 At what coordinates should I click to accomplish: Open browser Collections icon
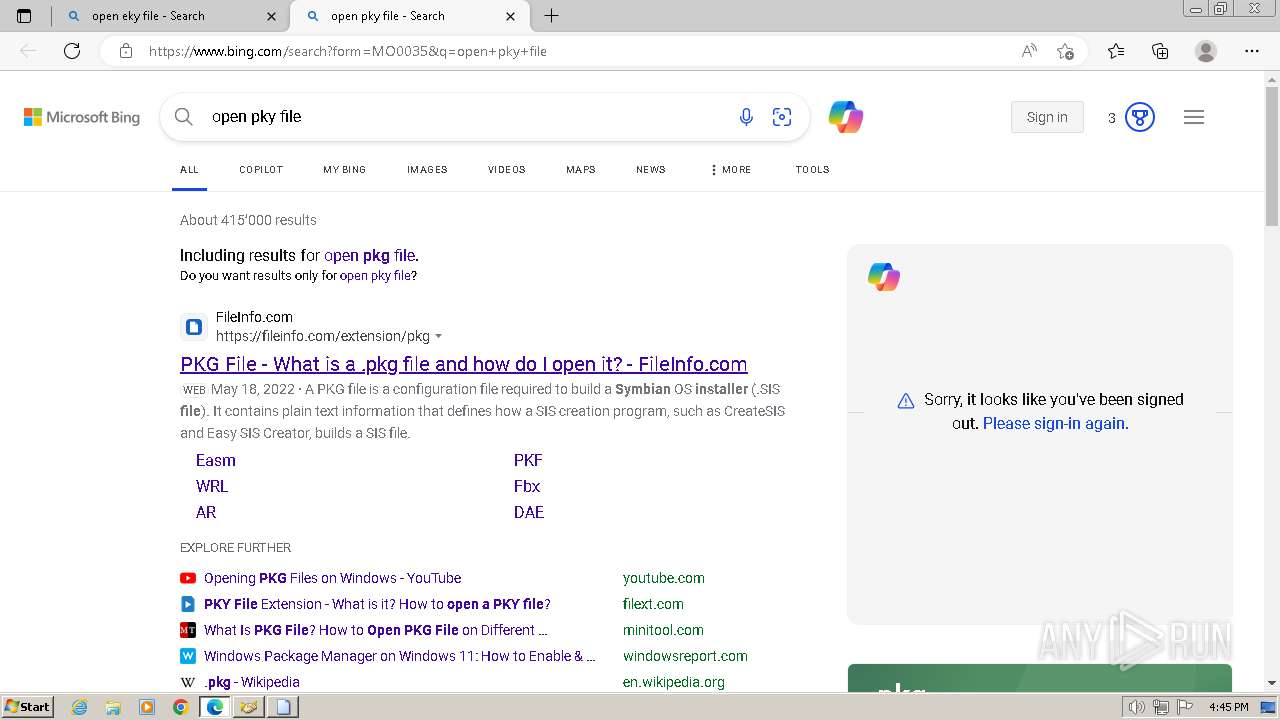pyautogui.click(x=1160, y=51)
